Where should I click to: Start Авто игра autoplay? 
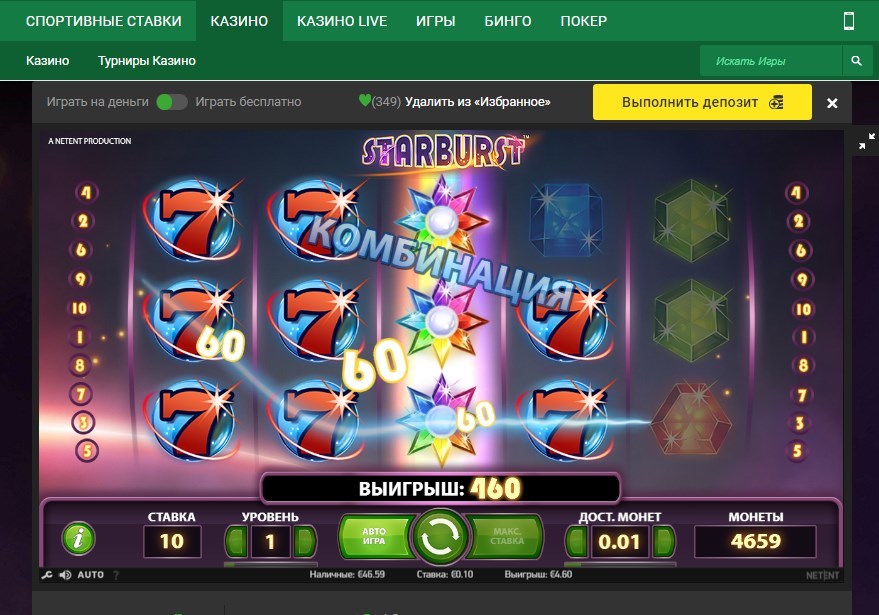(x=374, y=537)
